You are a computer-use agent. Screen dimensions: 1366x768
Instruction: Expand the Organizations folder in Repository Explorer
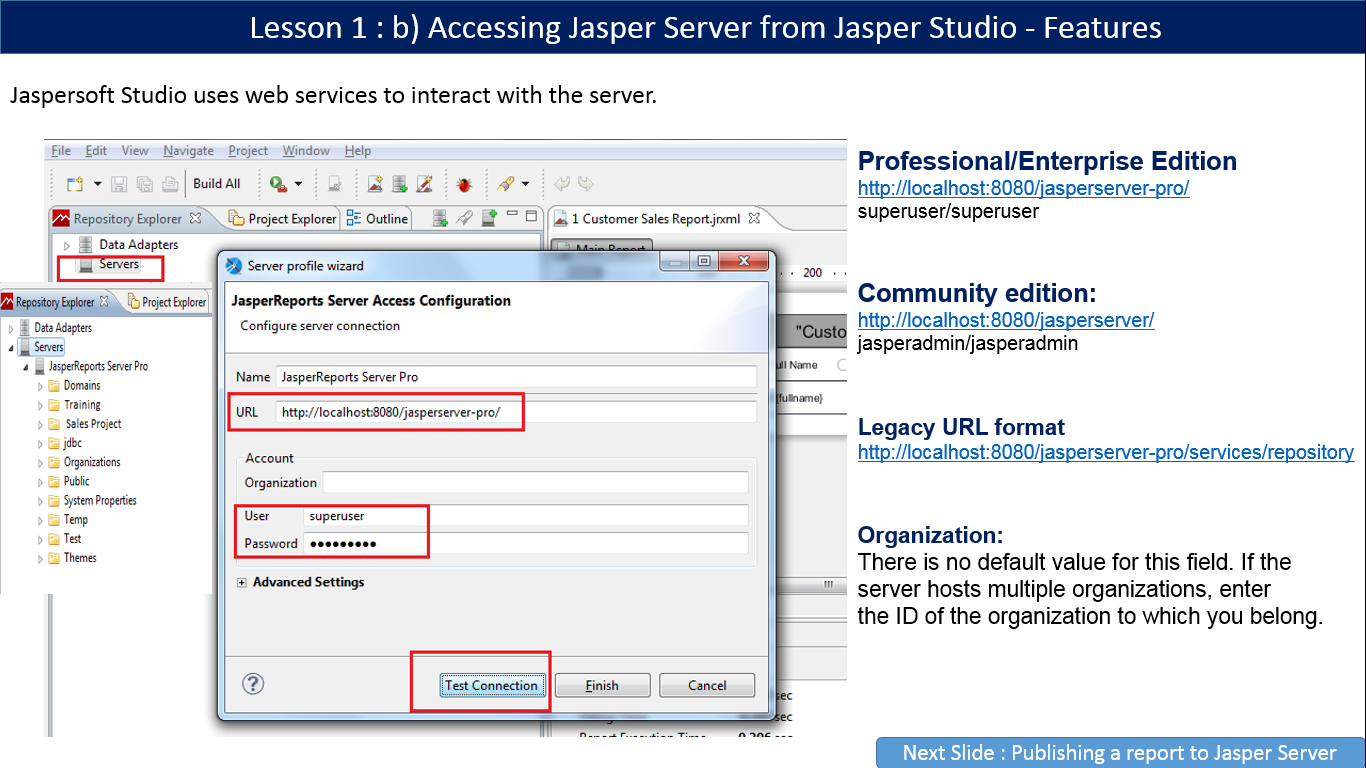(40, 461)
